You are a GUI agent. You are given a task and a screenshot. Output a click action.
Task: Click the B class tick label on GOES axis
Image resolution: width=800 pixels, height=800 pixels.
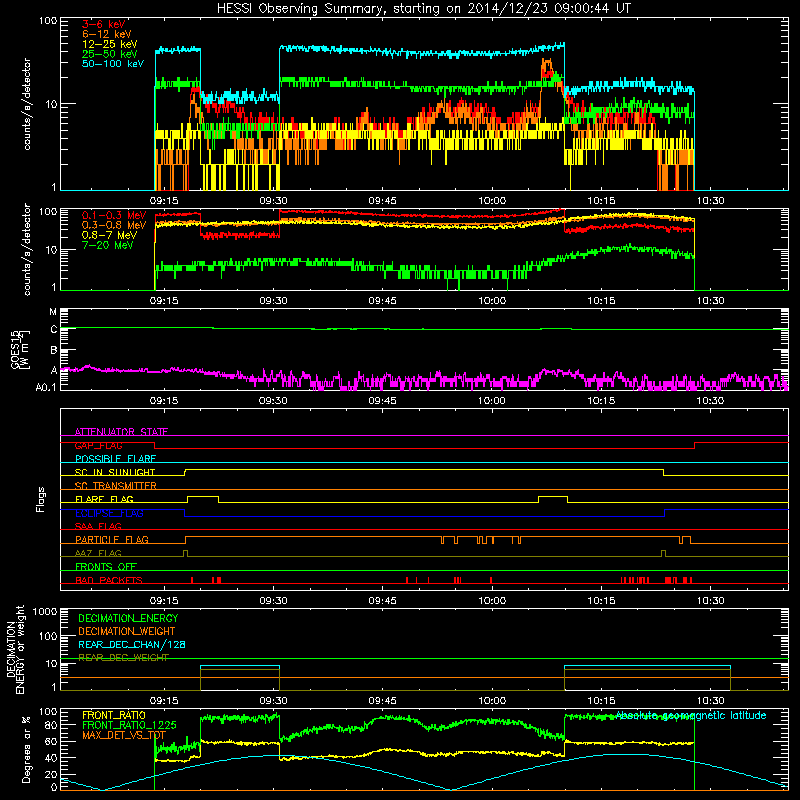[x=54, y=351]
